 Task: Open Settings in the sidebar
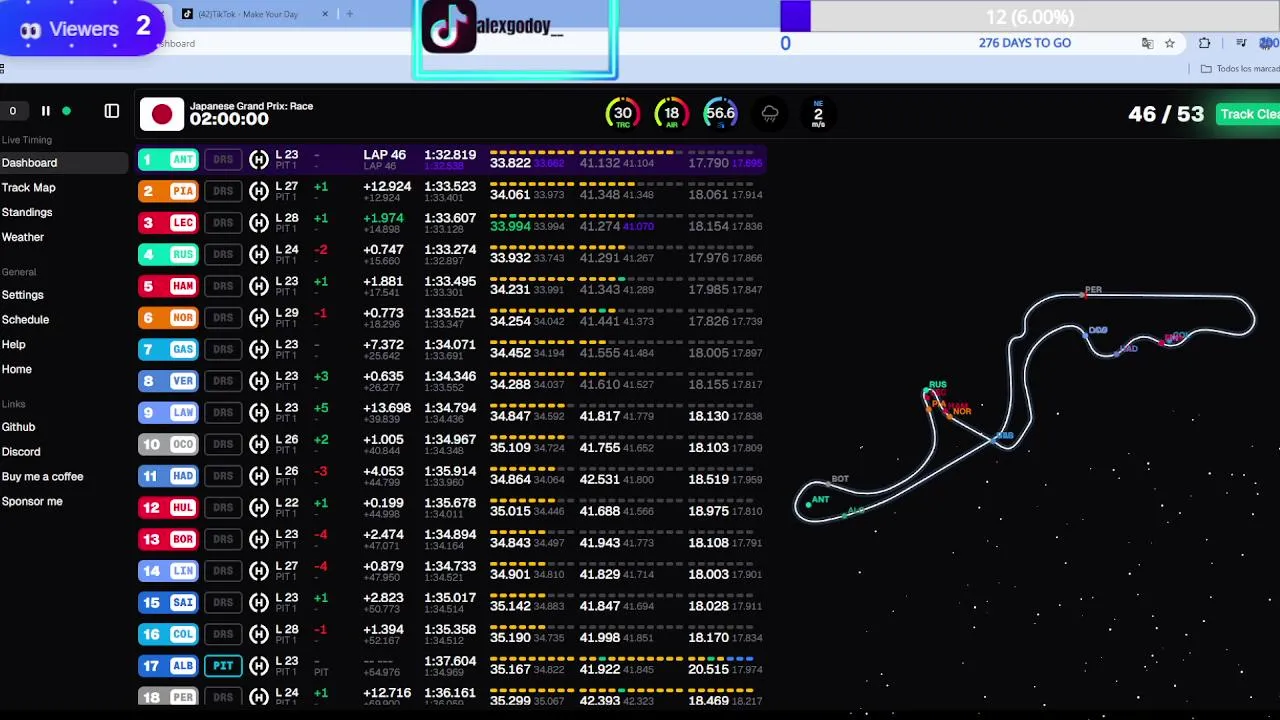coord(23,295)
